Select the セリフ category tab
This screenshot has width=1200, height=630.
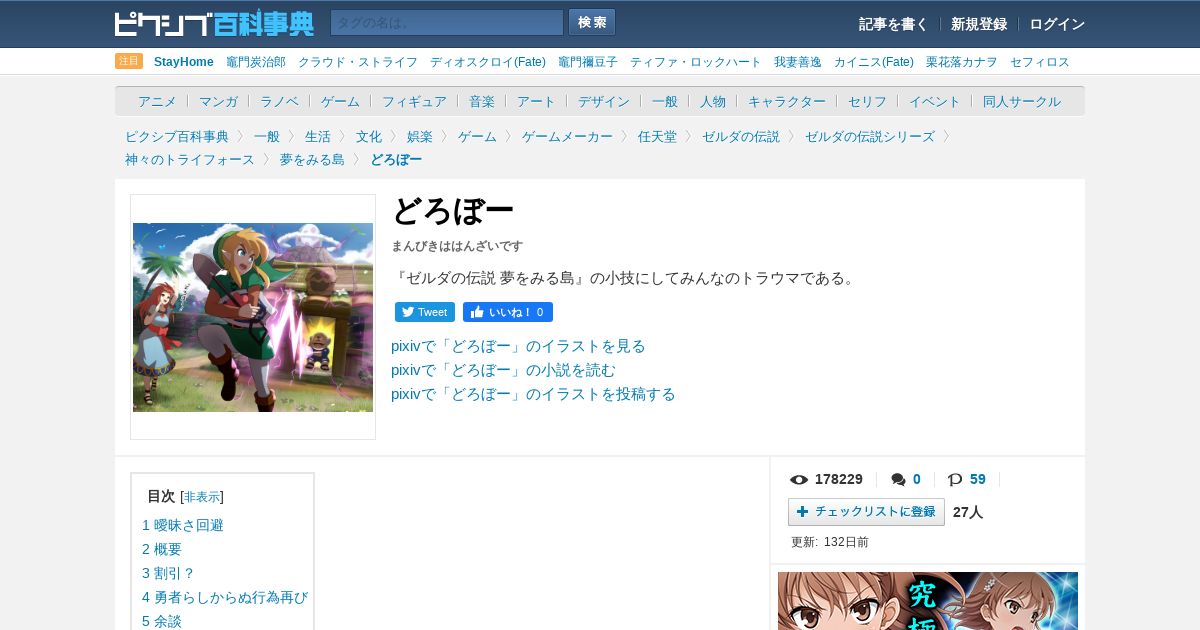click(867, 101)
